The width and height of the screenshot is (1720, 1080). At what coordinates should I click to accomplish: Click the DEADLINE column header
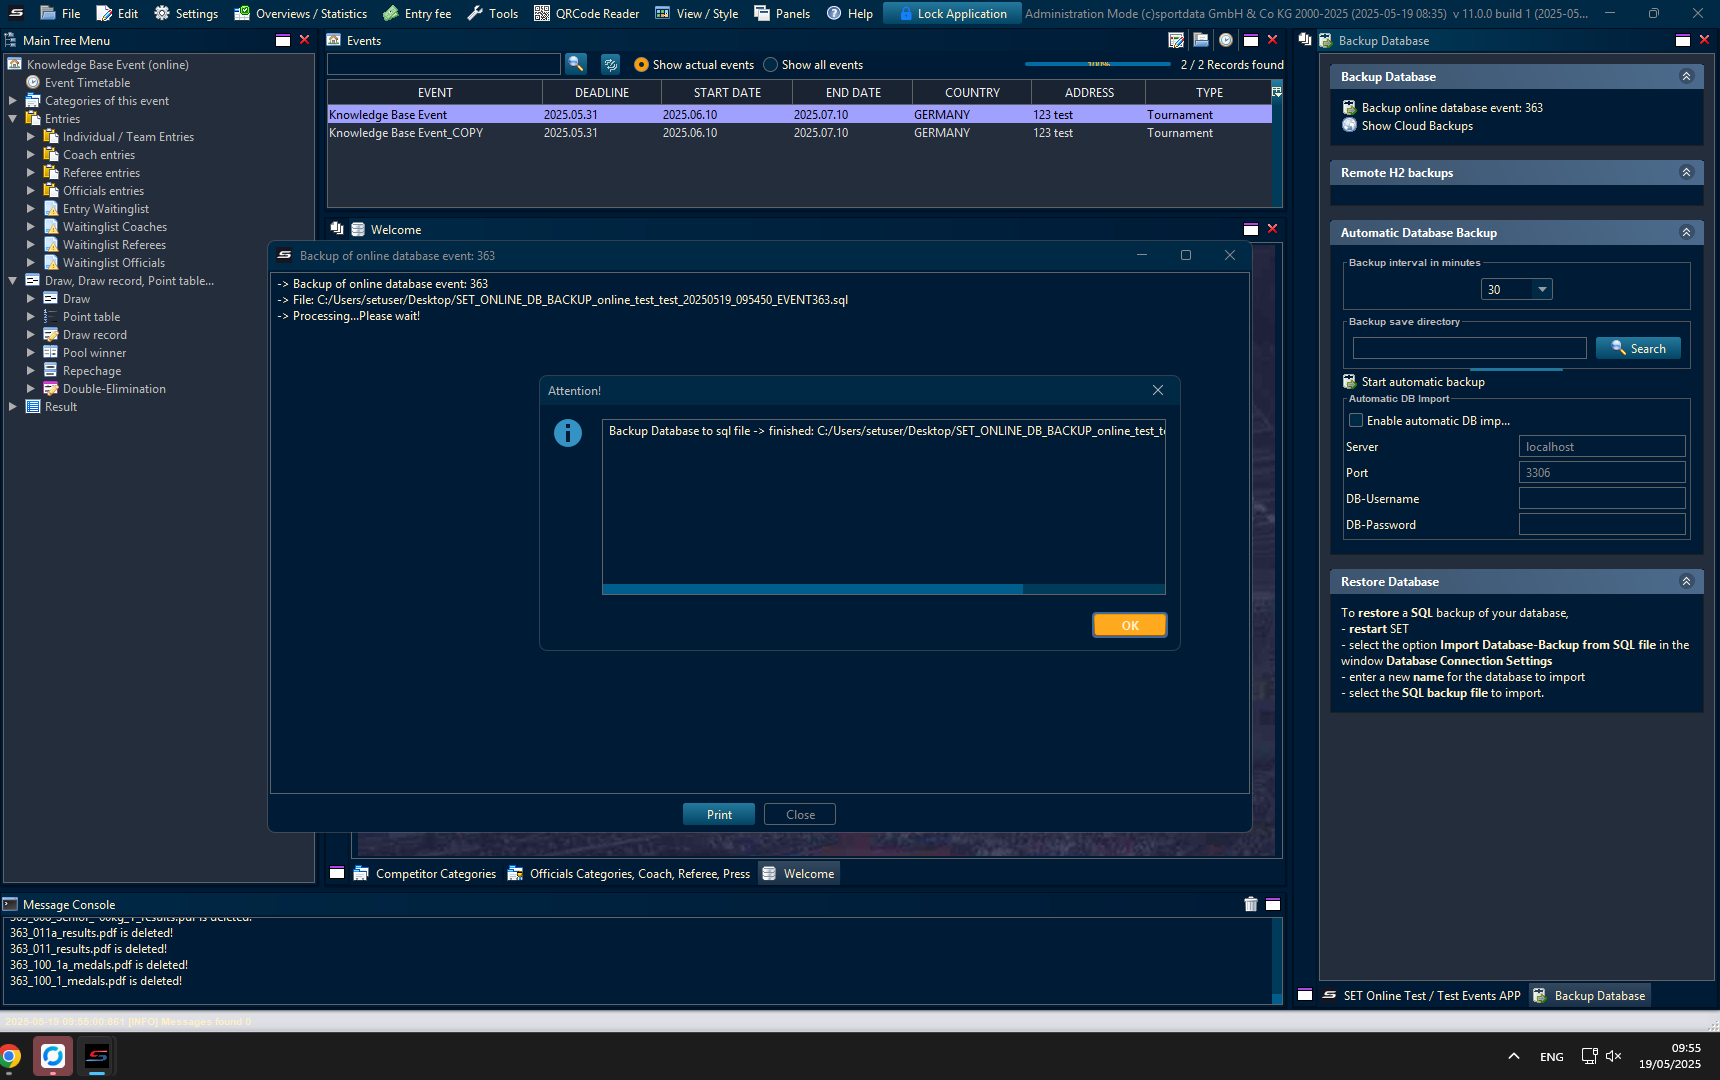coord(602,92)
